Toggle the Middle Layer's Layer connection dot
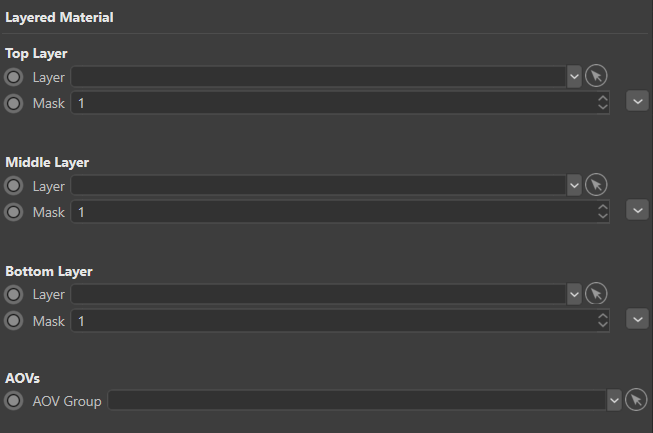653x433 pixels. [14, 185]
